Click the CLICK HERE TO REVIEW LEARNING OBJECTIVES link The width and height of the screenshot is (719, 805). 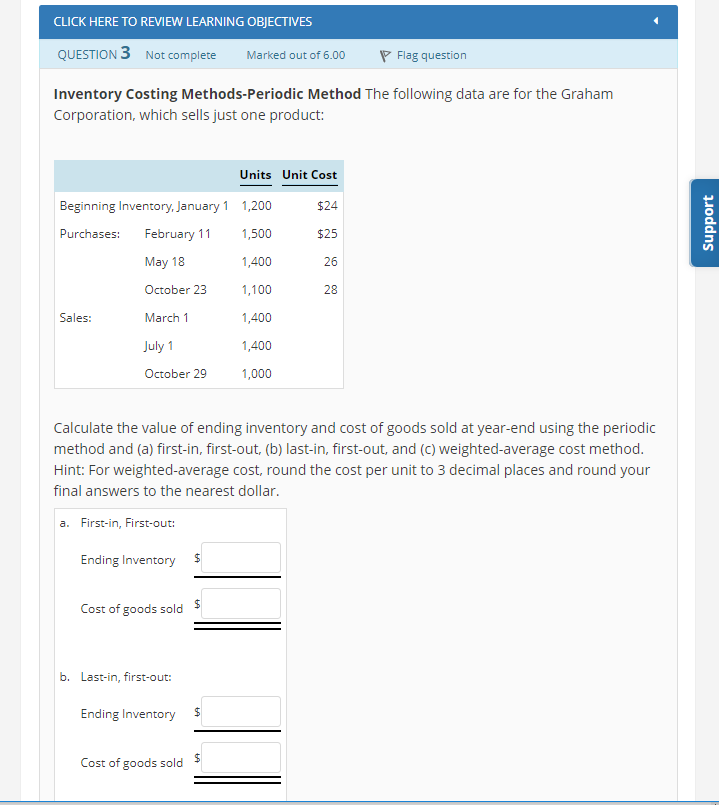point(182,21)
